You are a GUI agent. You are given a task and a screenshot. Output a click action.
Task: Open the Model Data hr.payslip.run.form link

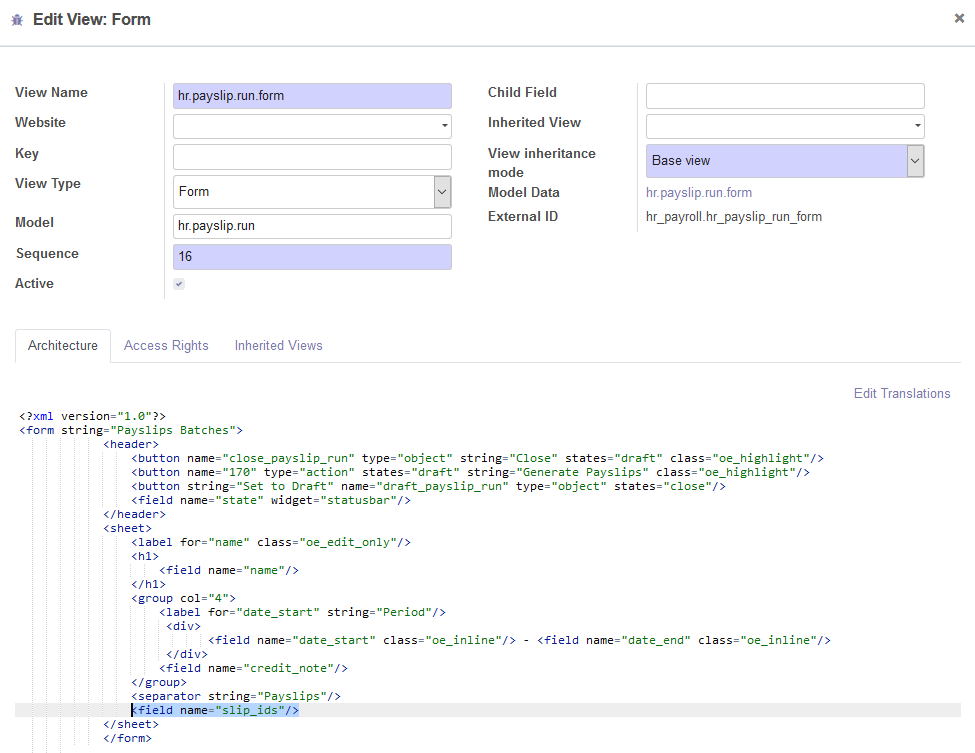[699, 193]
